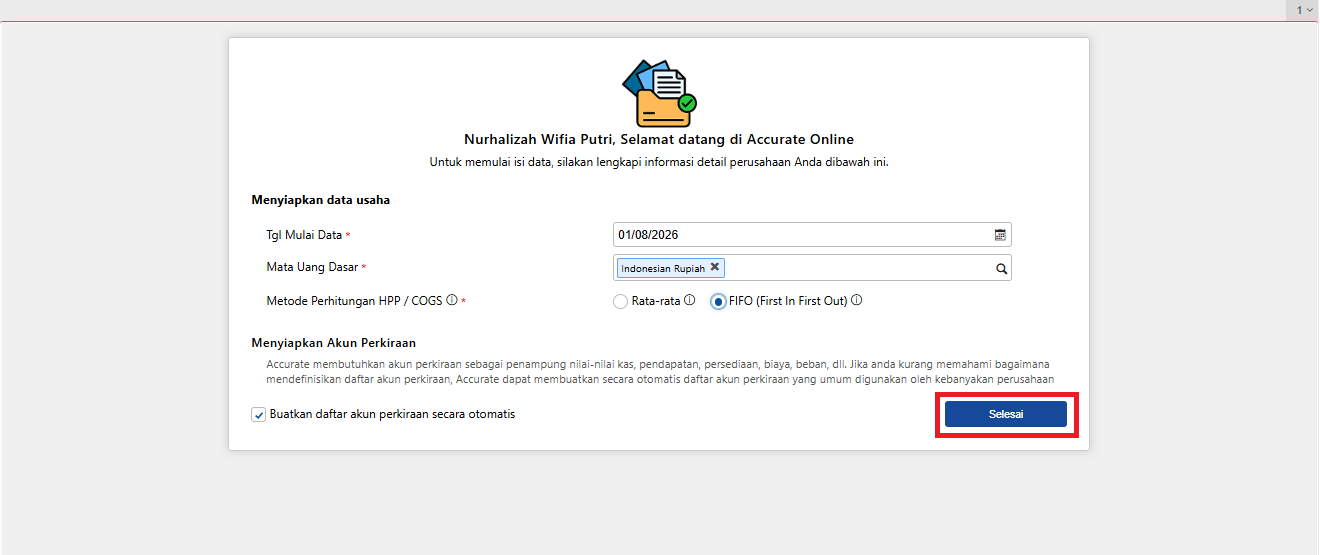Click the welcome text "Selamat datang di Accurate Online"
The height and width of the screenshot is (555, 1320).
[x=735, y=139]
